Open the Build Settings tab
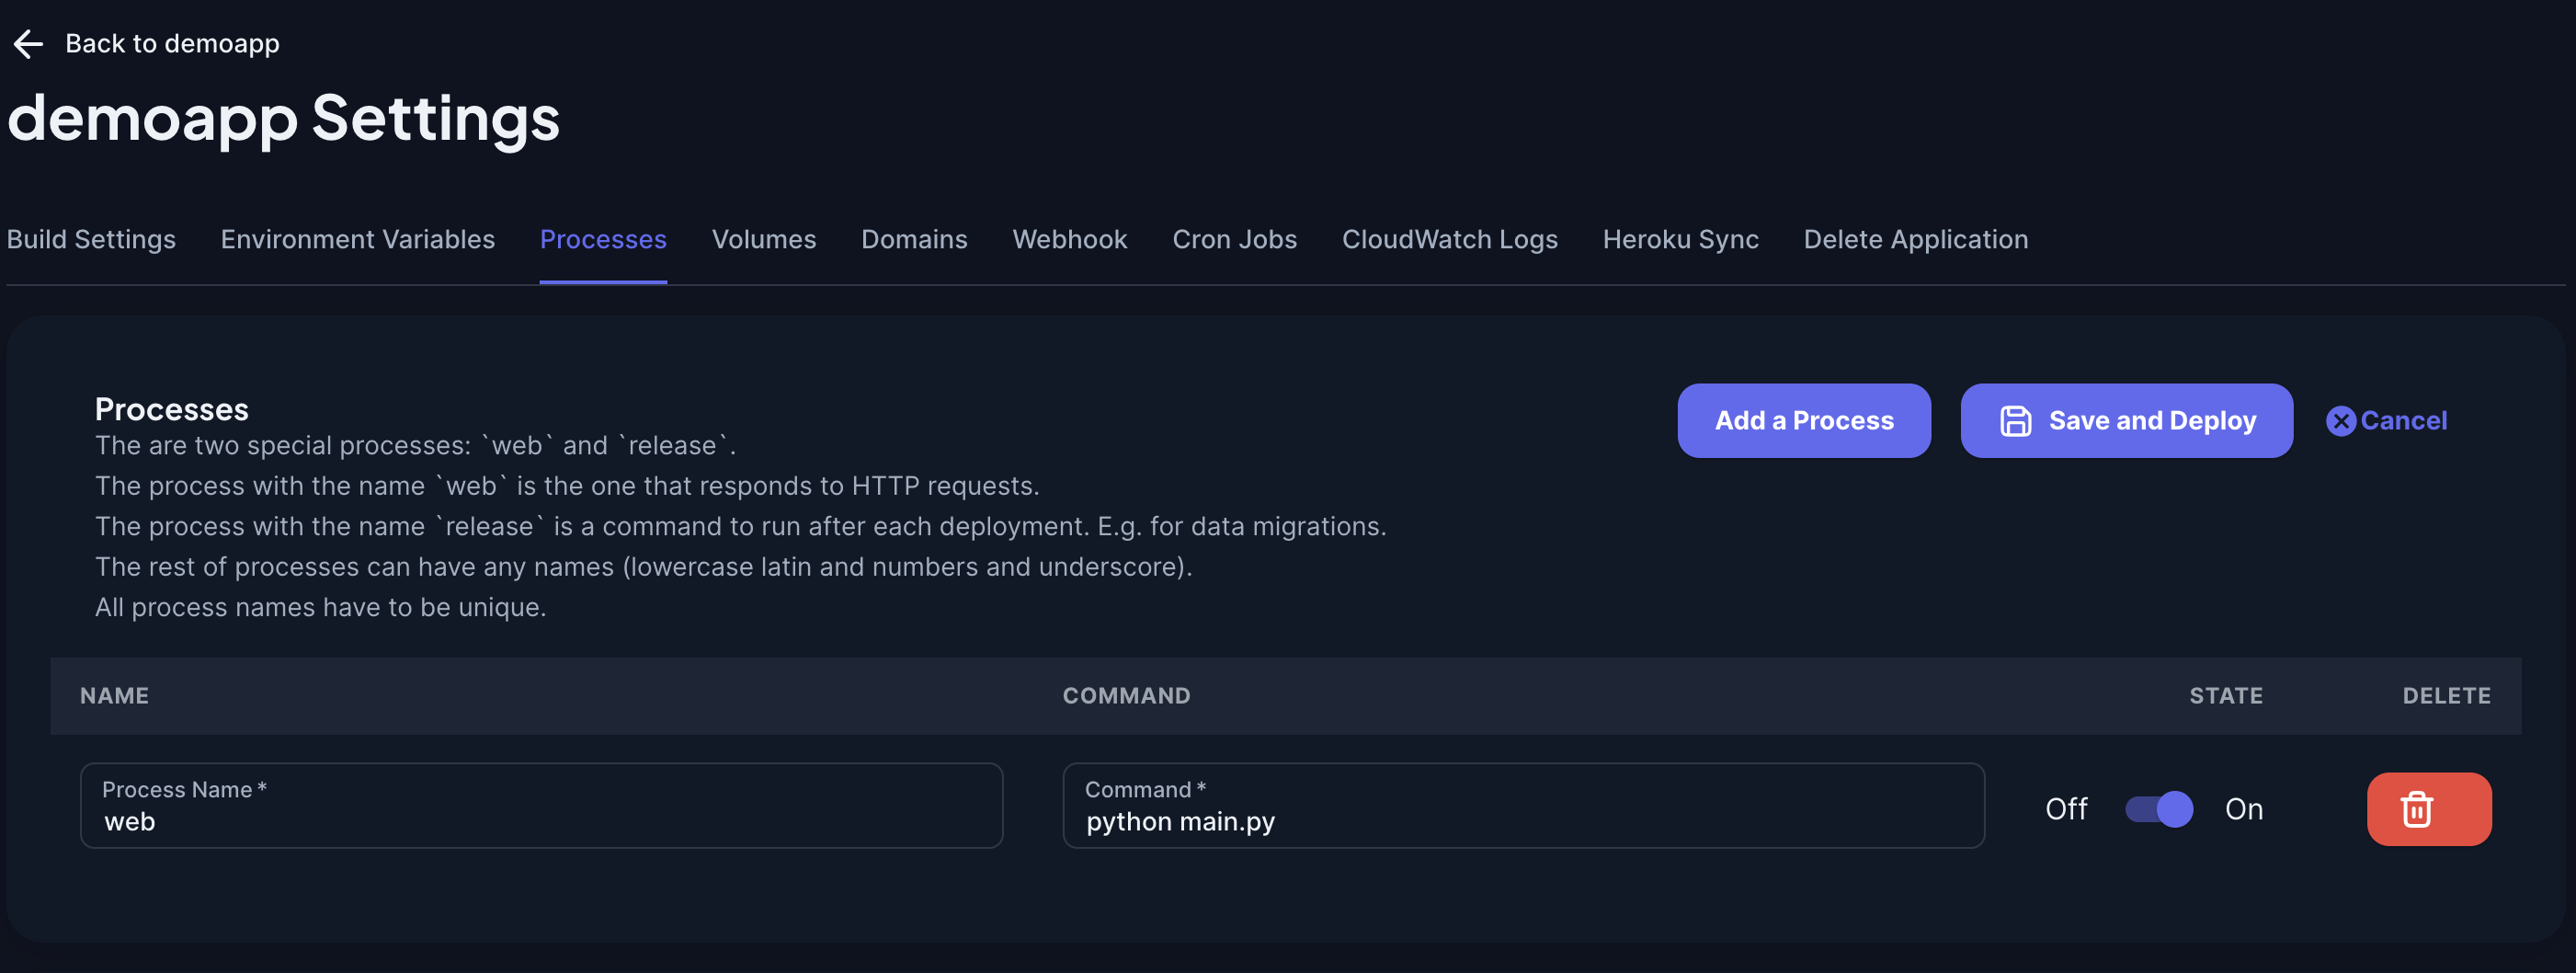2576x973 pixels. pyautogui.click(x=91, y=239)
